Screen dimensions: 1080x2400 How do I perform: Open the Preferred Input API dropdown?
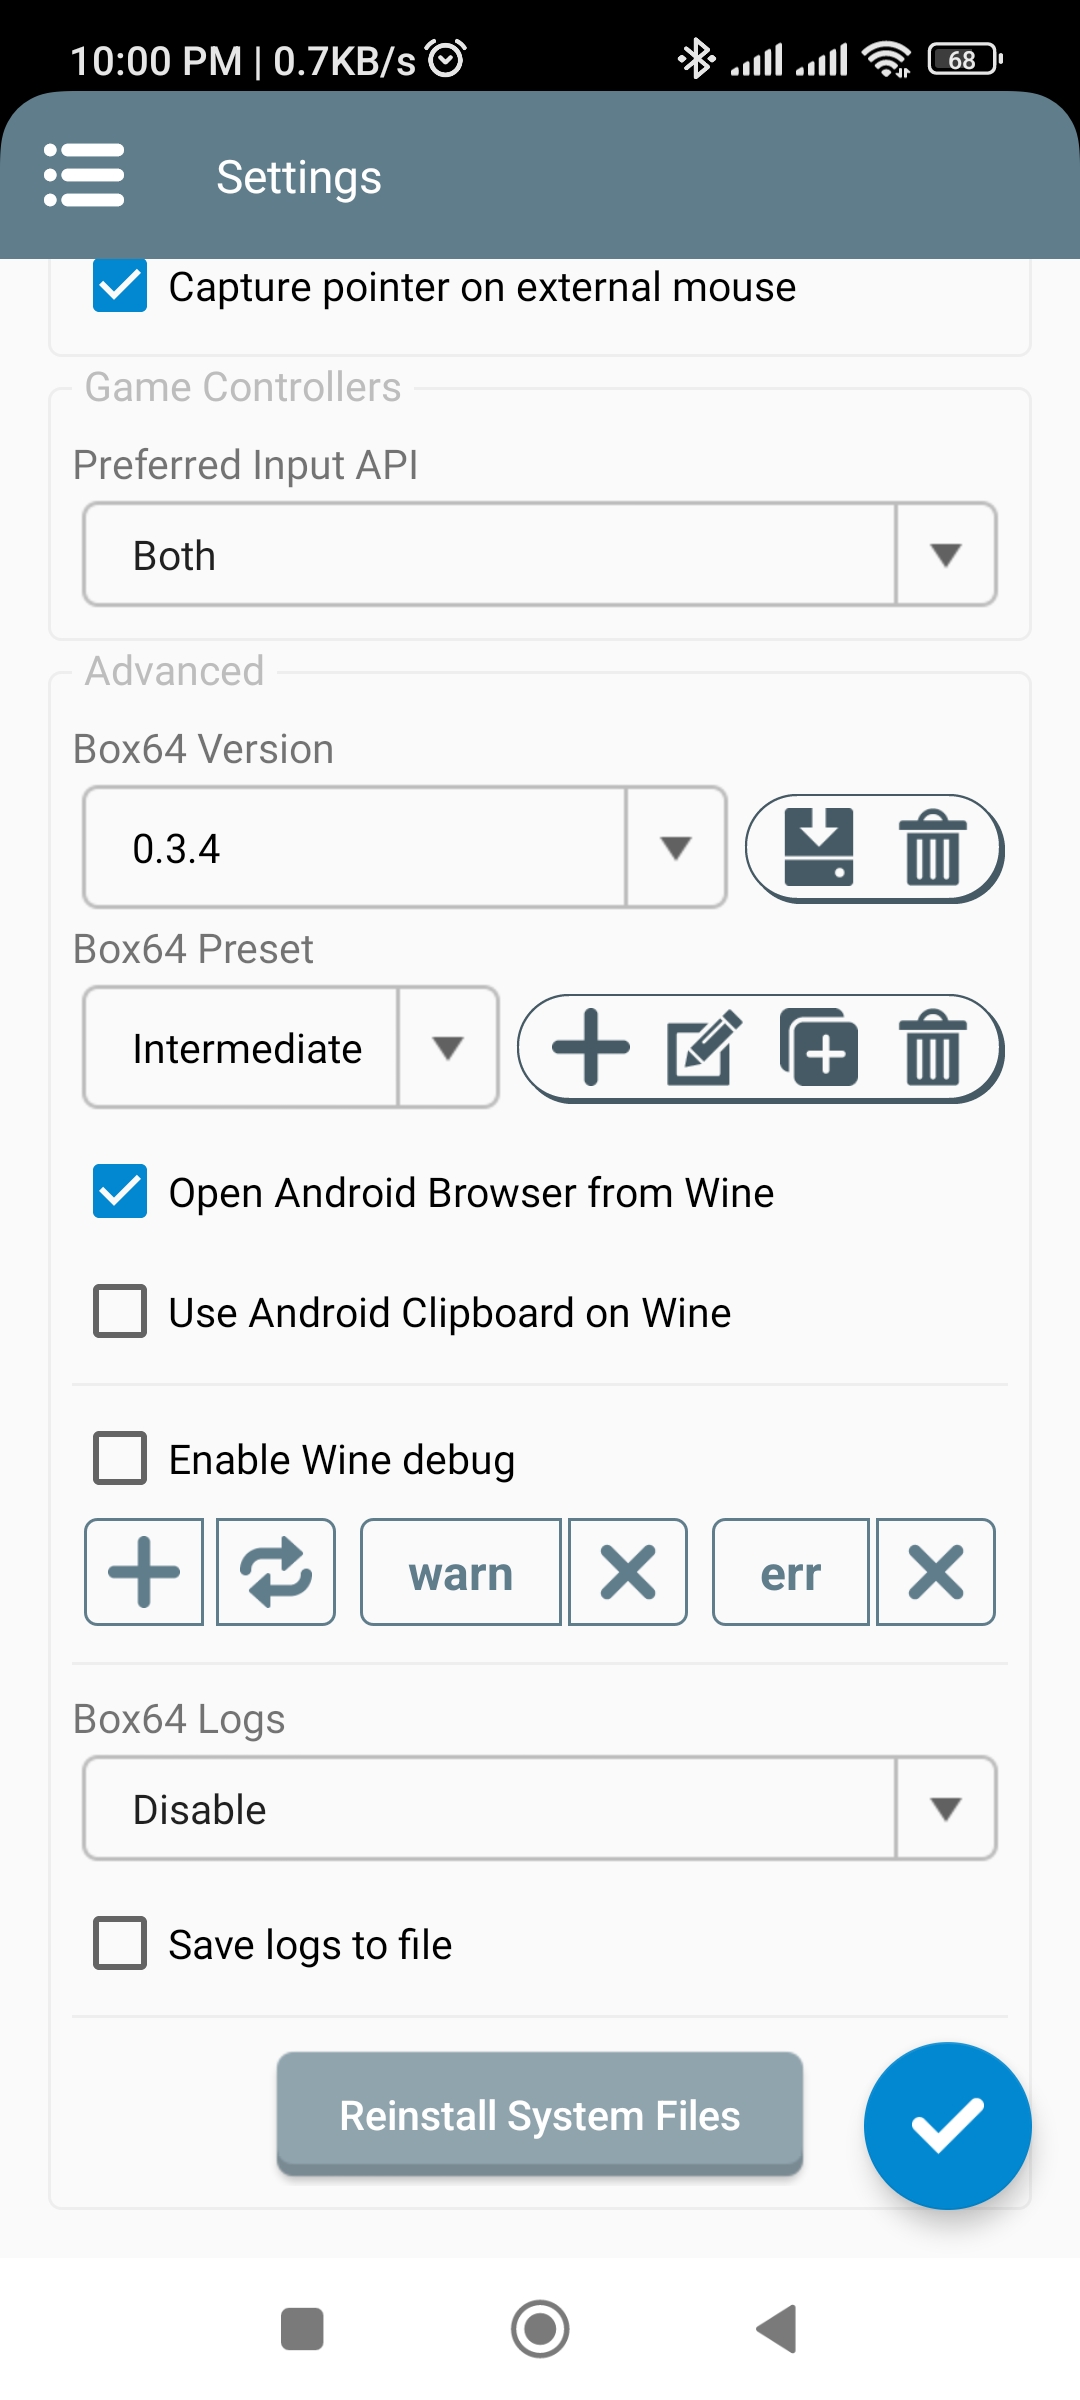pyautogui.click(x=540, y=554)
